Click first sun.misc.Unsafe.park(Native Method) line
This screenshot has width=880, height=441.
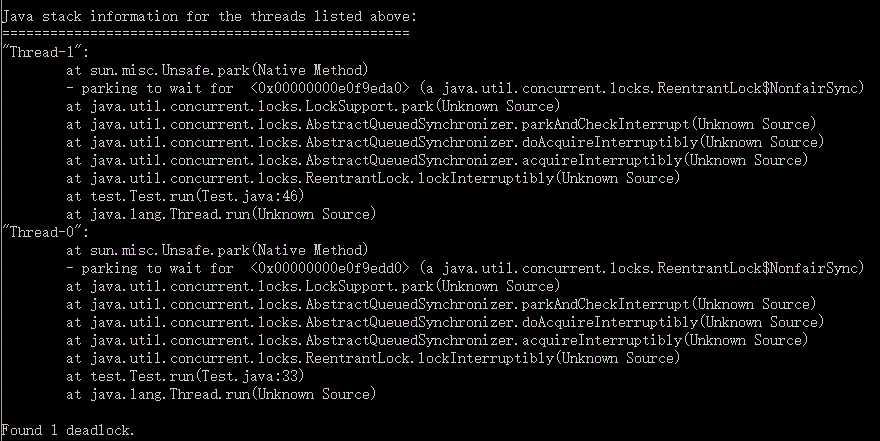(217, 70)
